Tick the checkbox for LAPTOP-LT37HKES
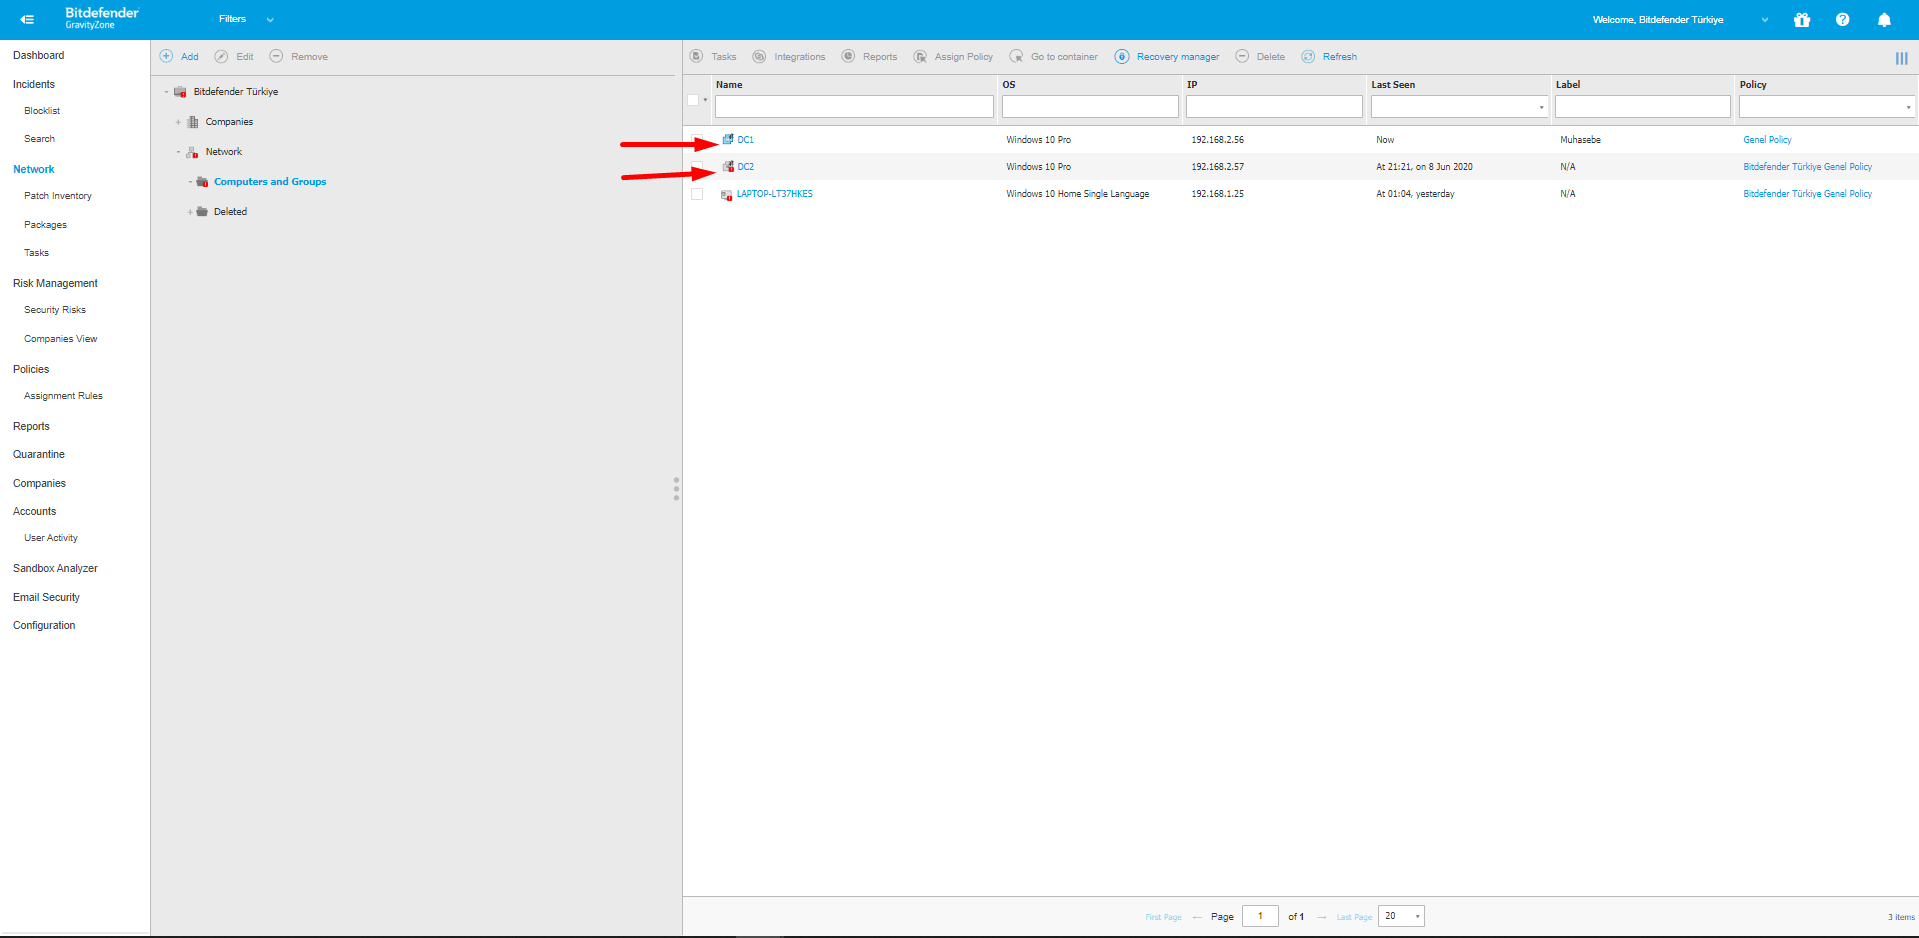The image size is (1919, 938). tap(697, 194)
